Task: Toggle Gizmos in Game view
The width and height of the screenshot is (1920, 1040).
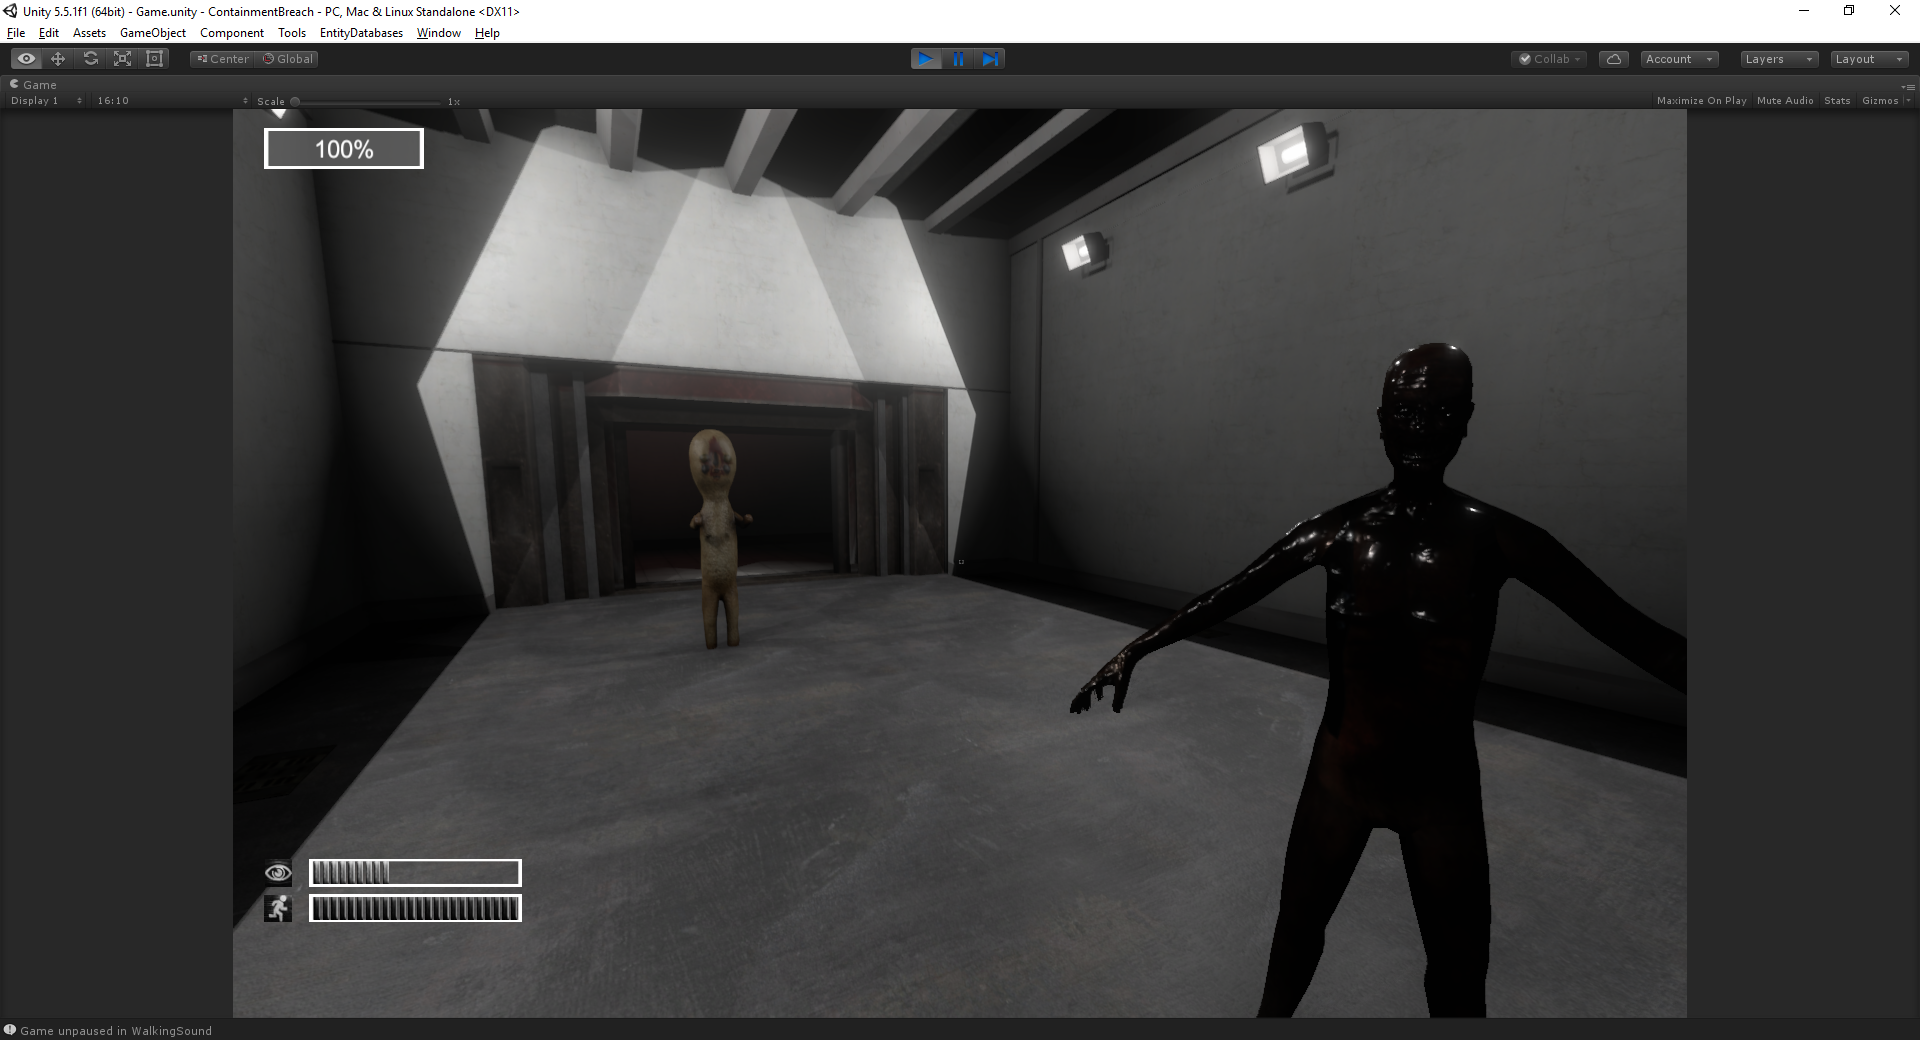Action: click(x=1880, y=101)
